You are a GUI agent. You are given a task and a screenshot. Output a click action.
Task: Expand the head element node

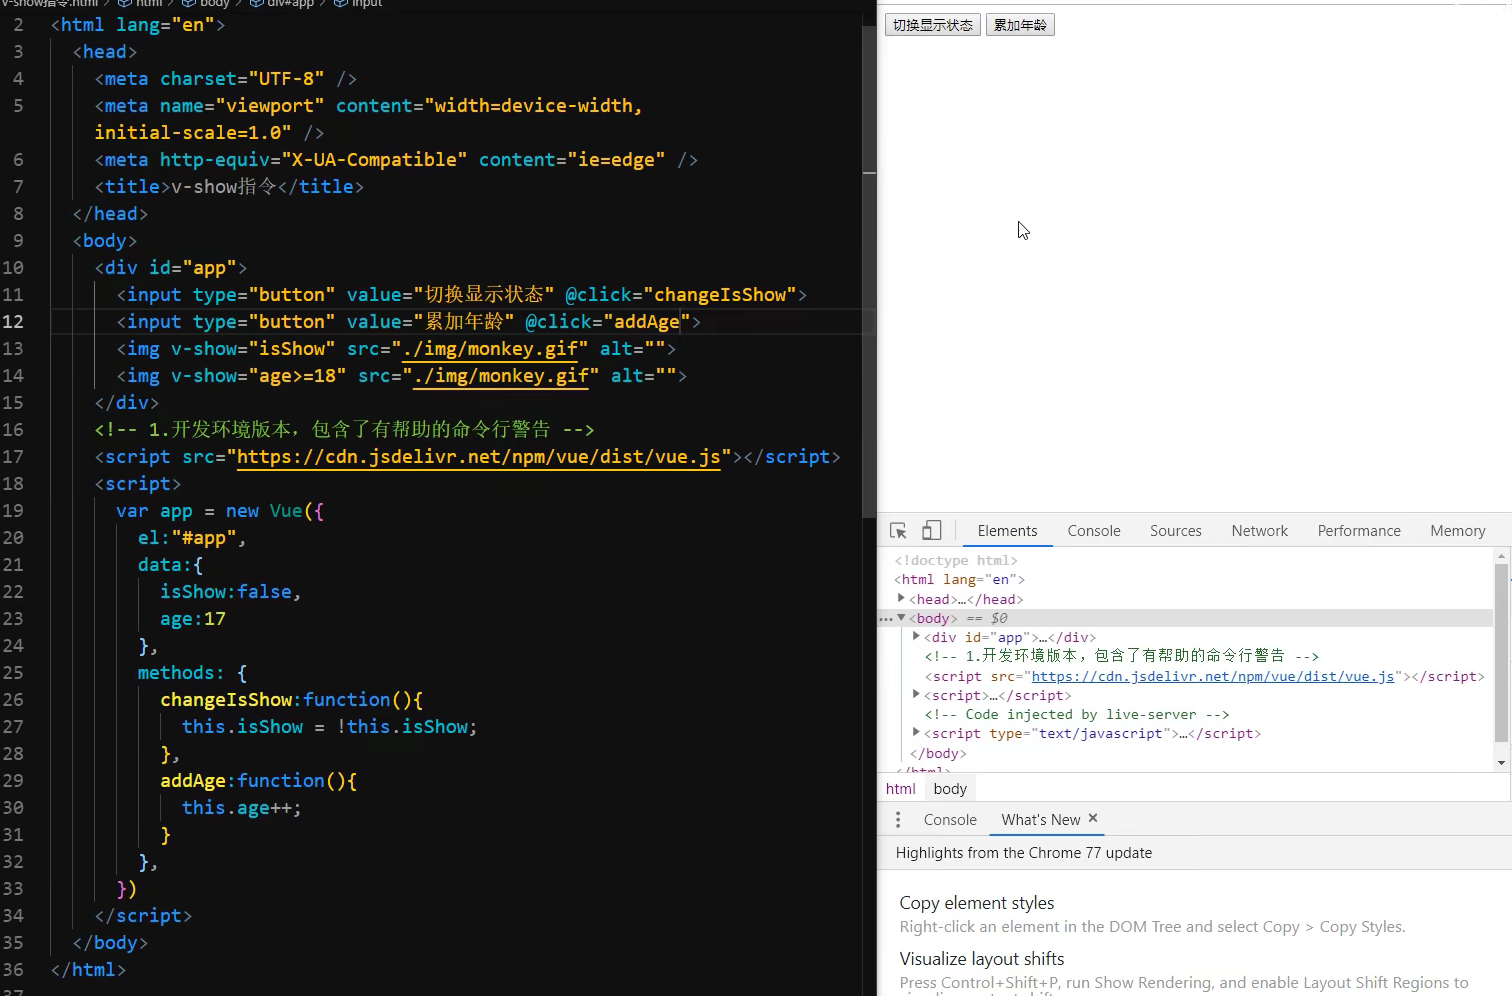[901, 598]
